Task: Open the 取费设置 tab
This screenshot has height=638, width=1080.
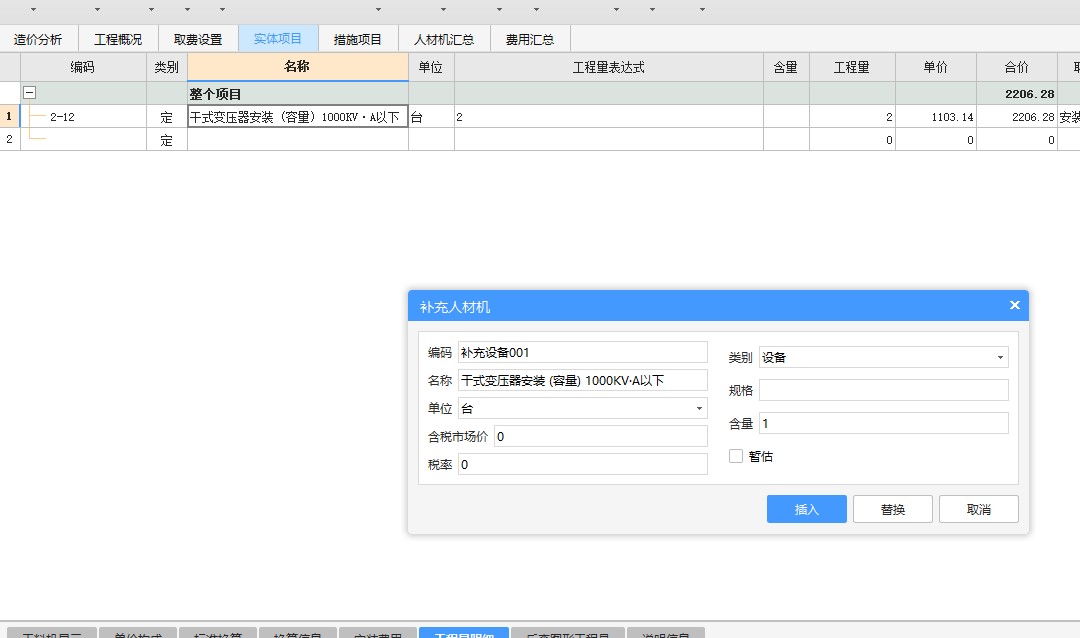Action: coord(198,39)
